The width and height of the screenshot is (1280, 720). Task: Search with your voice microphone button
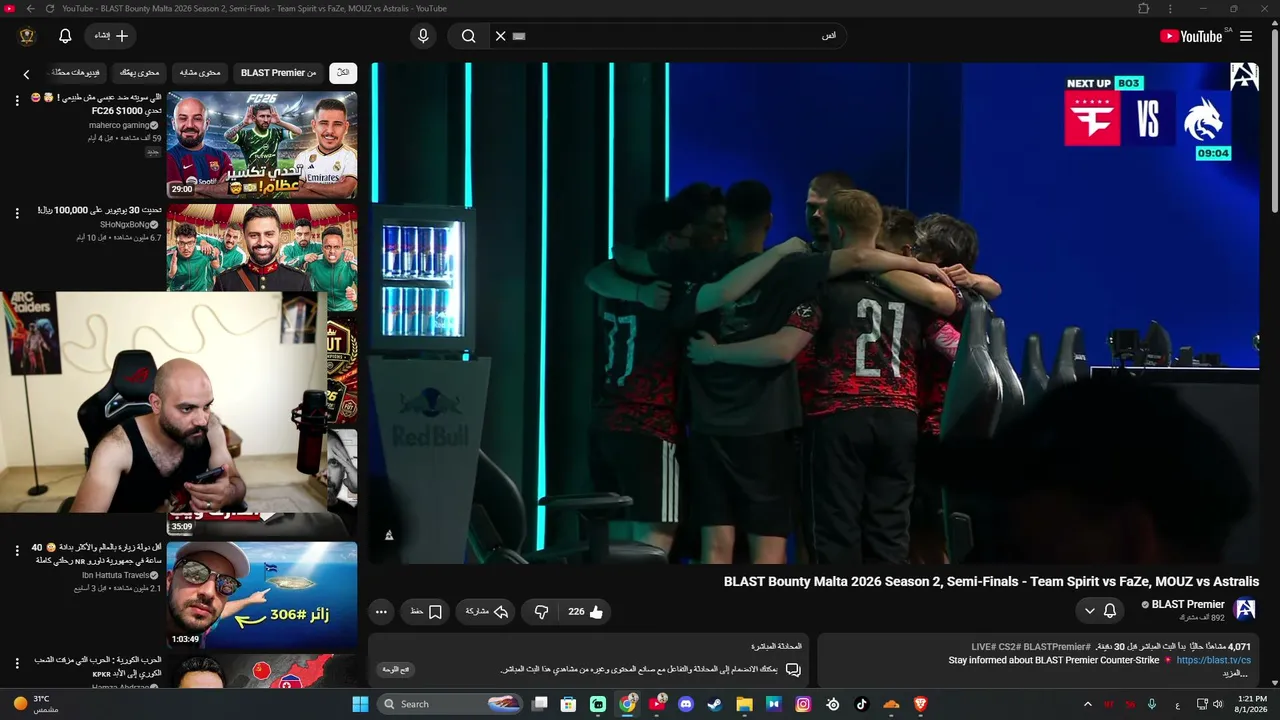tap(423, 36)
